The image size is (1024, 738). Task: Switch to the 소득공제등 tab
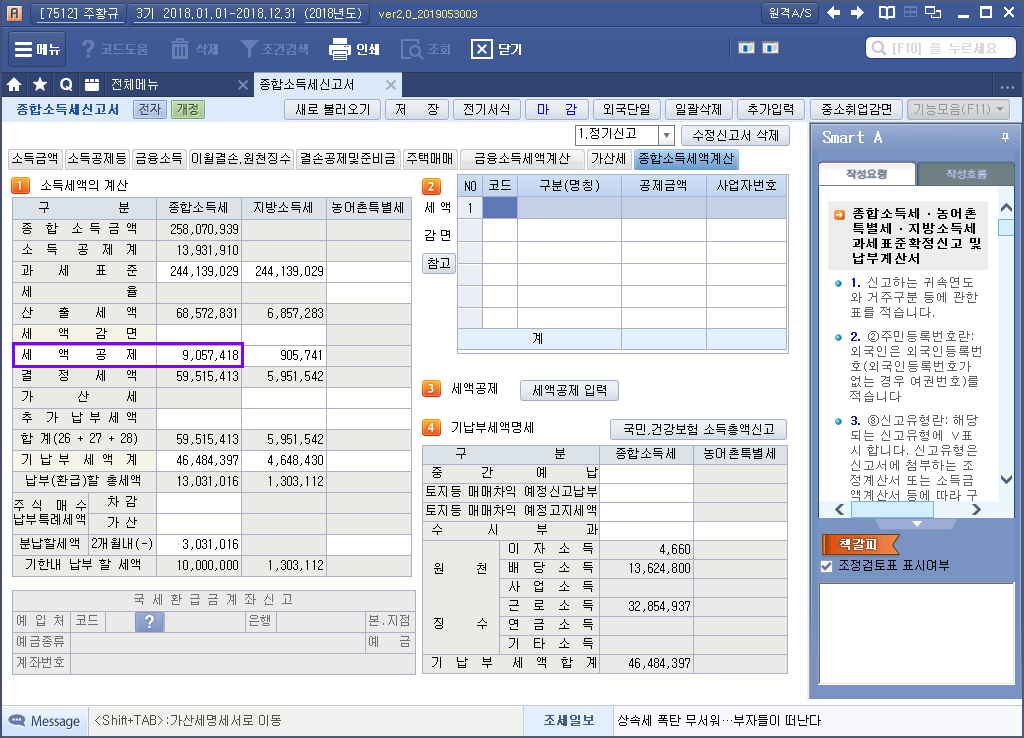point(97,159)
